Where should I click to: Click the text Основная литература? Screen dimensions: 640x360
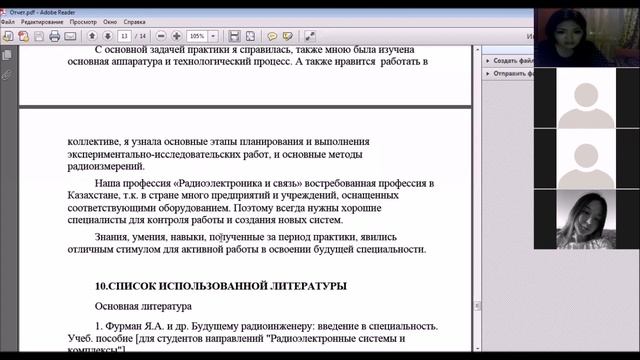(x=143, y=306)
